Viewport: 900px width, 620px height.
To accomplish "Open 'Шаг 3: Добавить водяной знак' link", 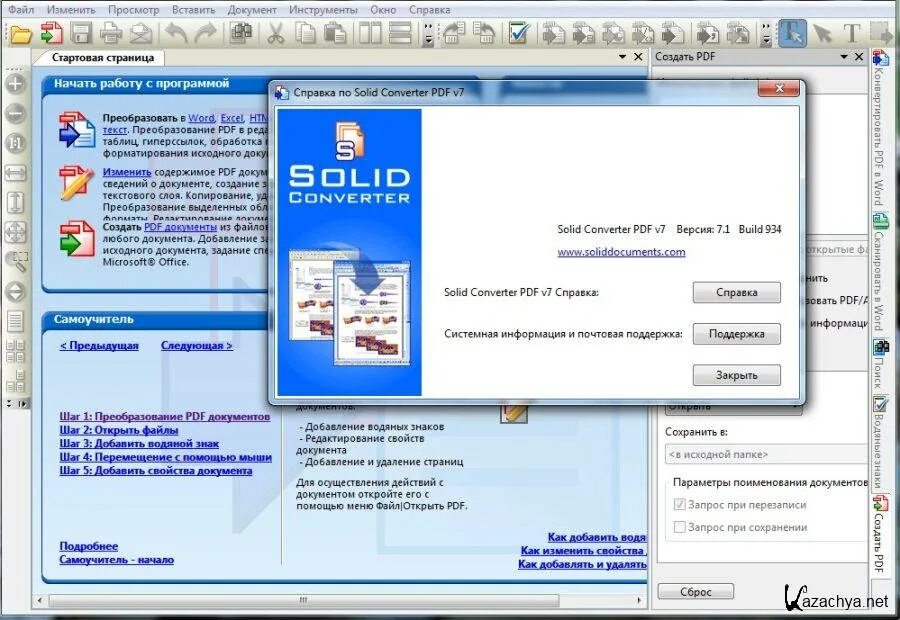I will click(x=139, y=444).
